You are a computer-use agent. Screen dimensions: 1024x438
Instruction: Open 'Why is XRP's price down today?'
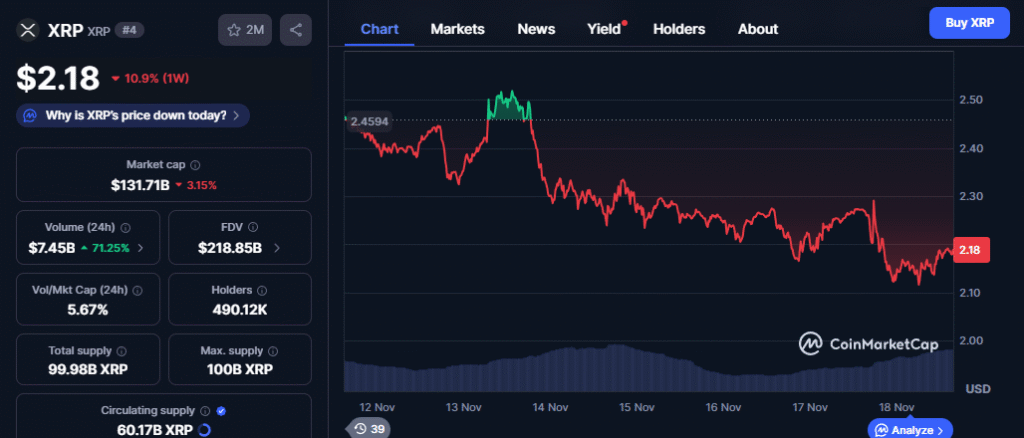point(133,116)
